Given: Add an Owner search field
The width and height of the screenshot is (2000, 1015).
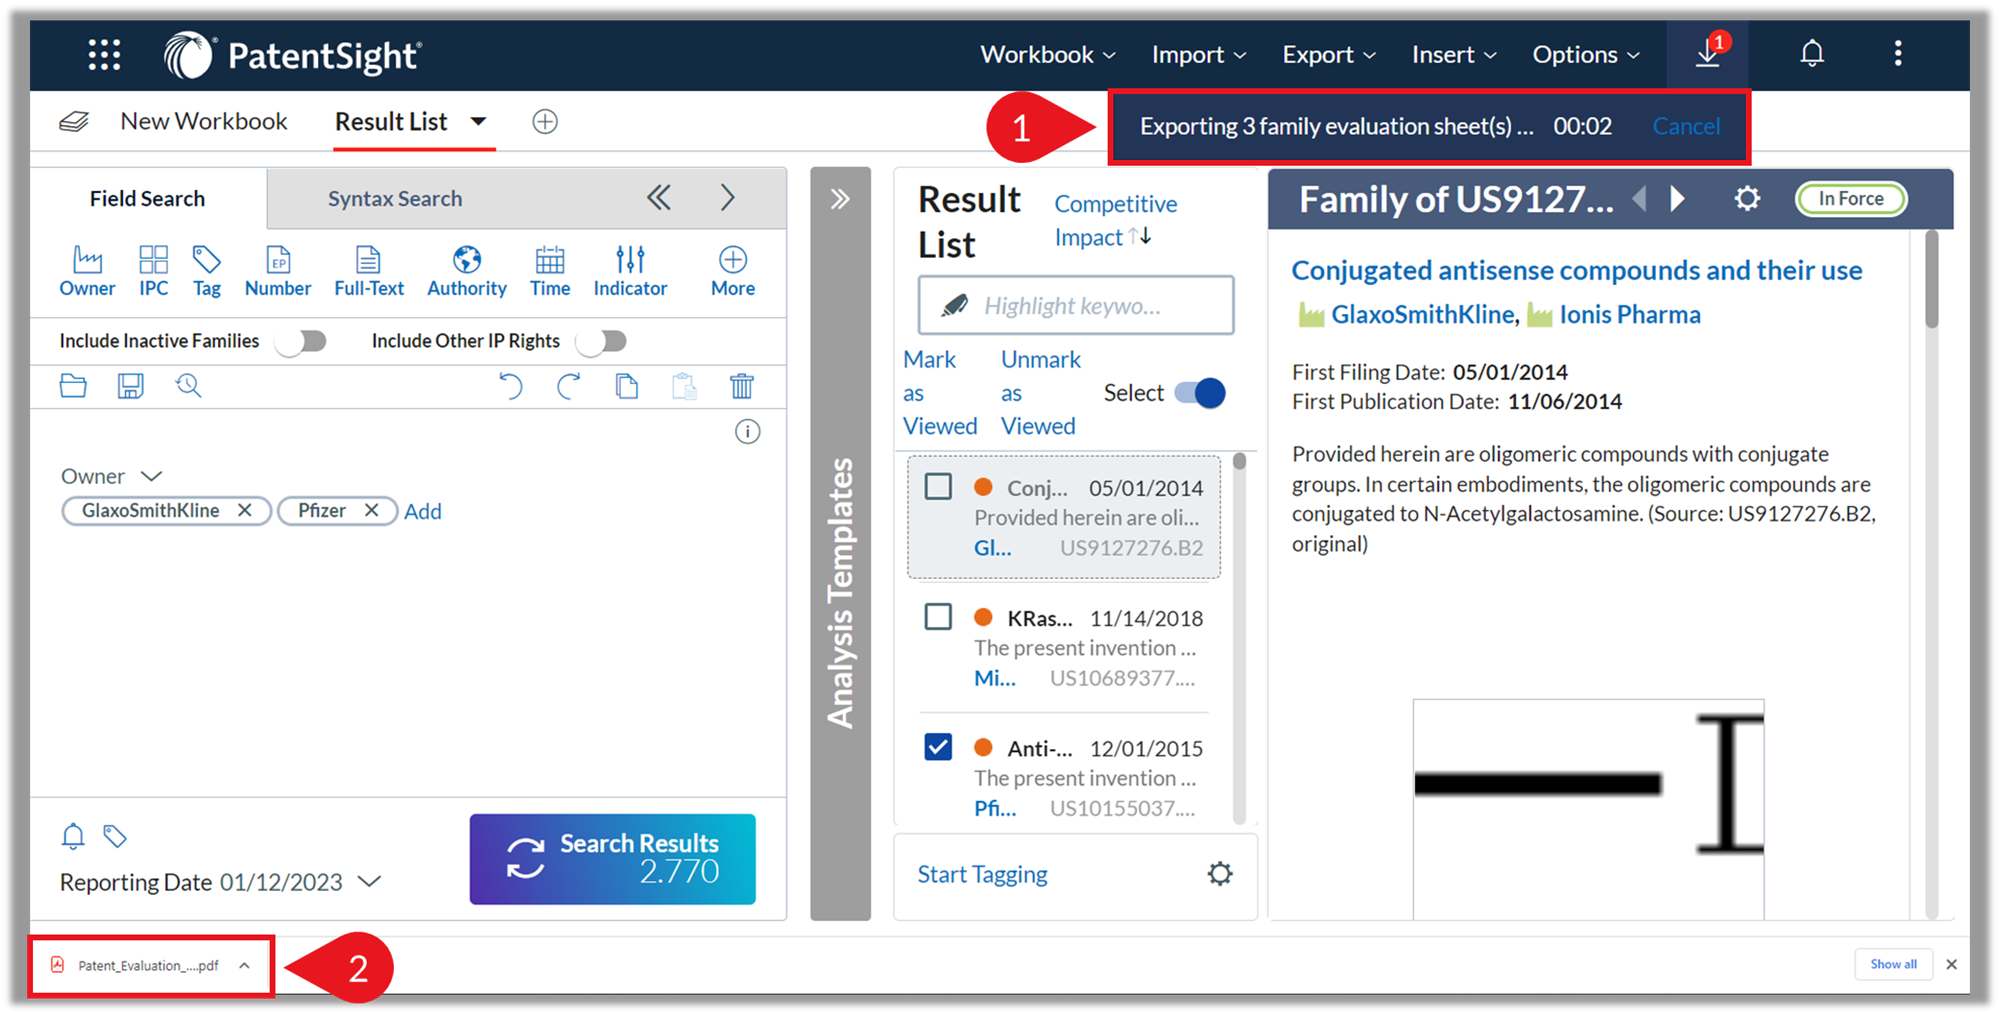Looking at the screenshot, I should pyautogui.click(x=87, y=272).
